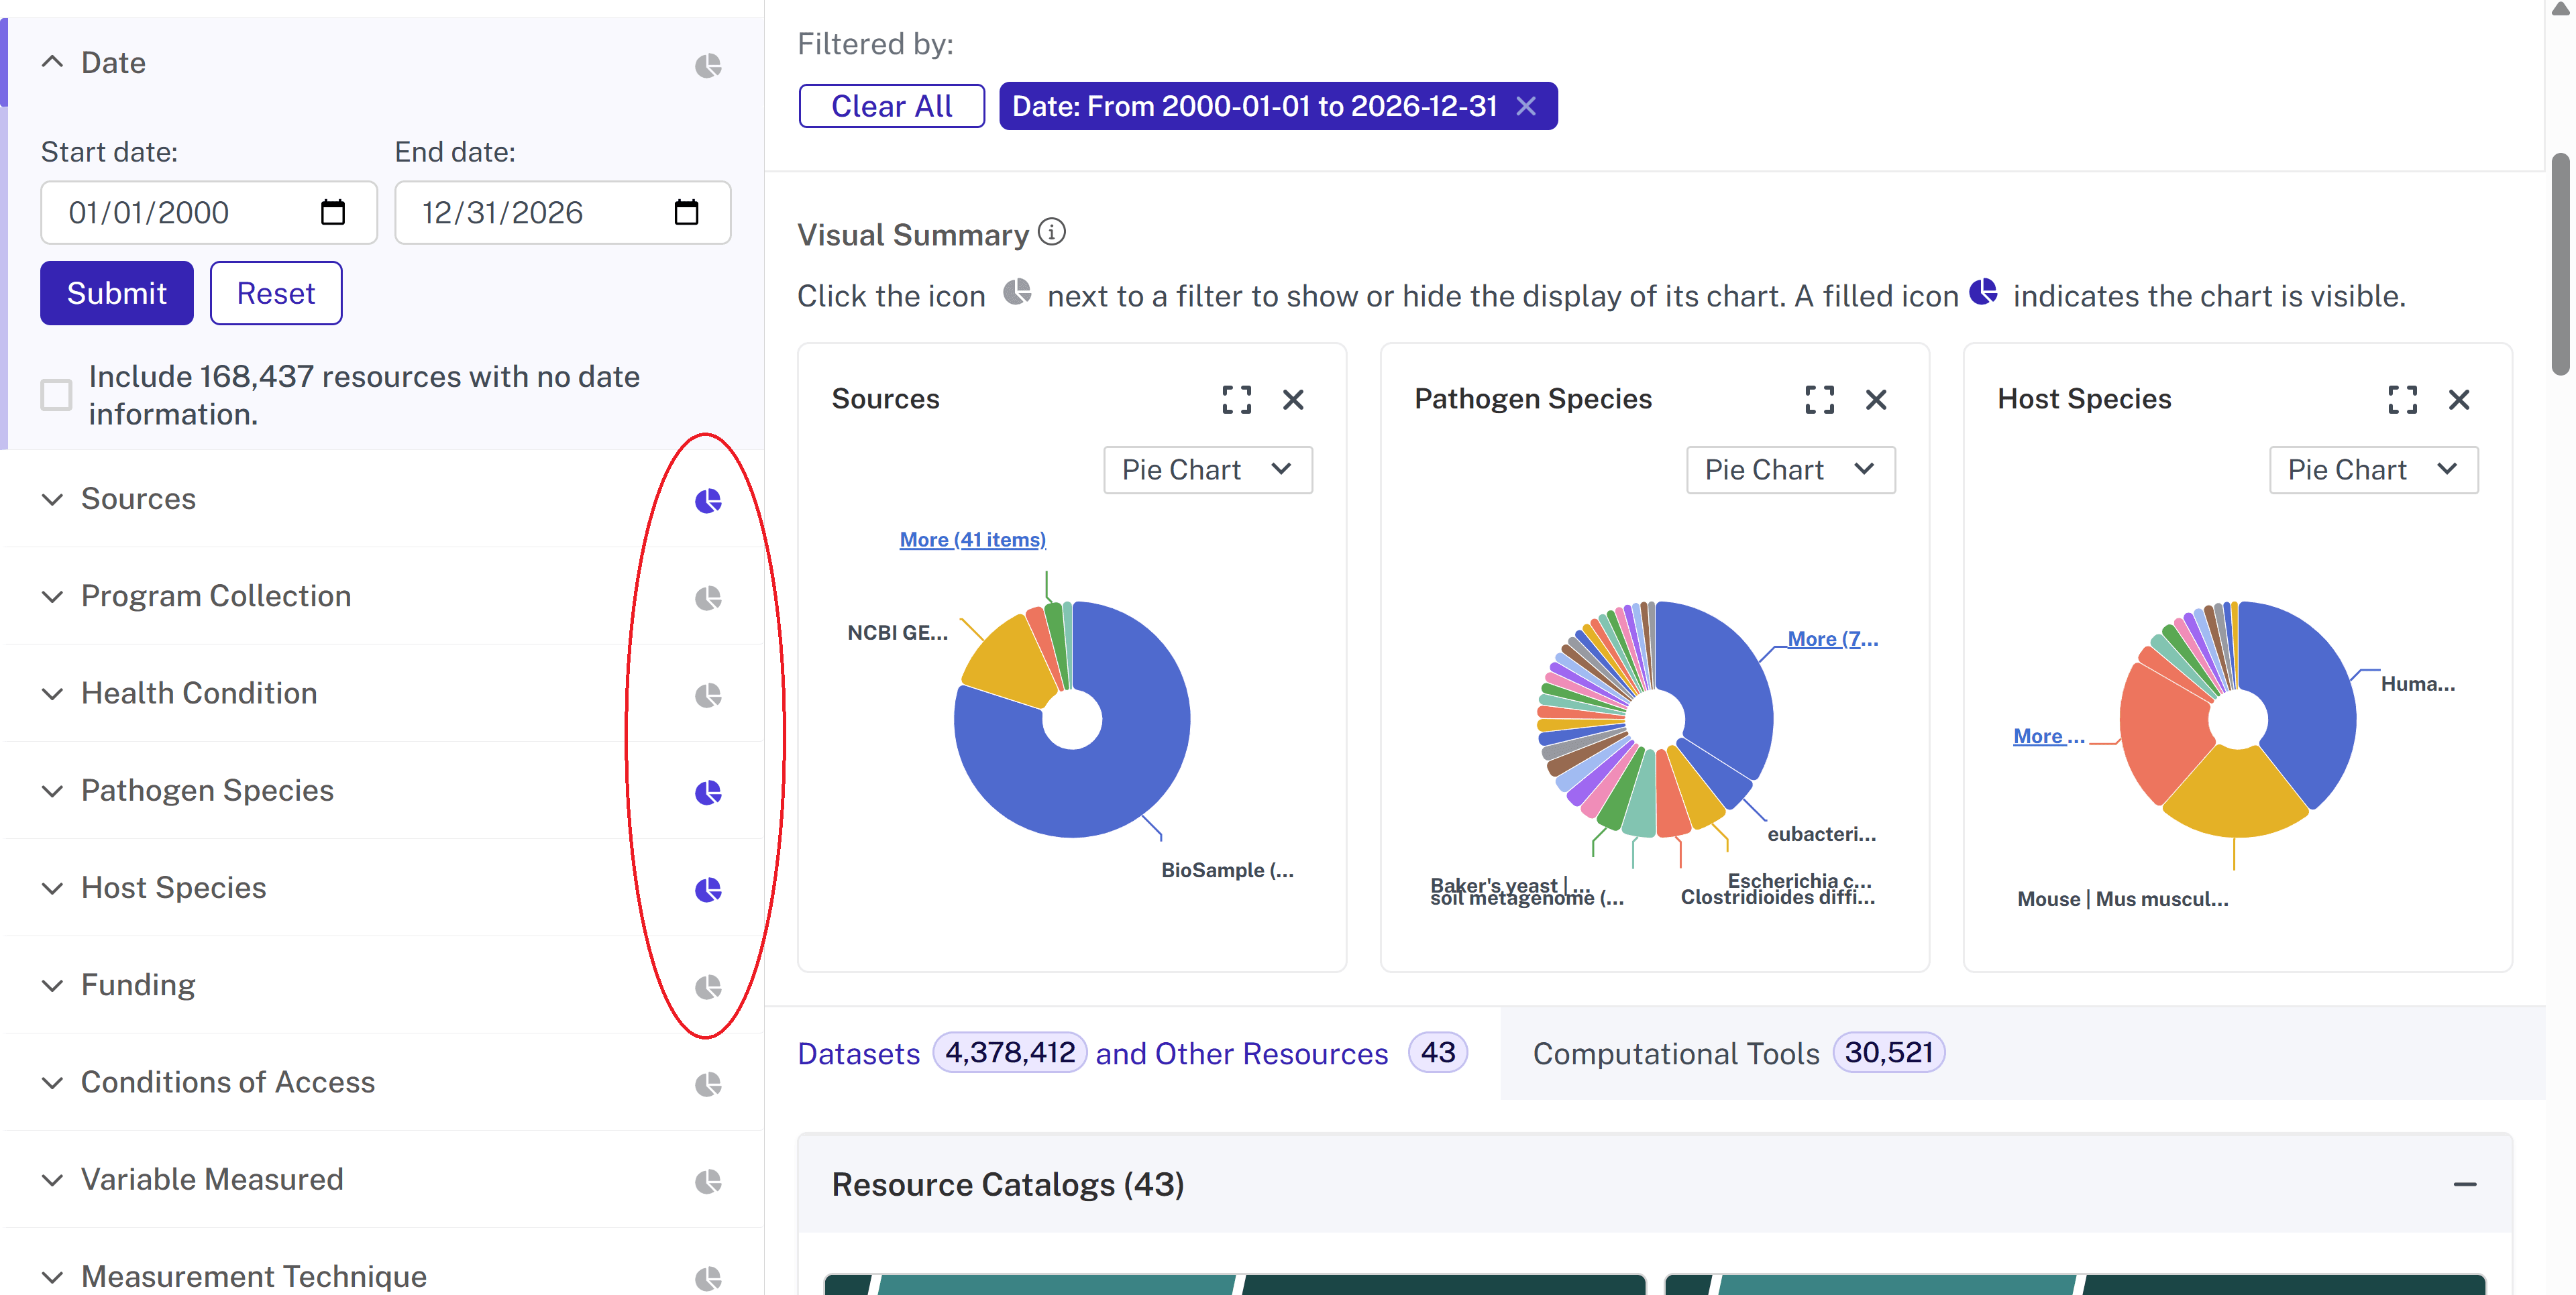Show the Health Condition chart icon

pyautogui.click(x=708, y=695)
